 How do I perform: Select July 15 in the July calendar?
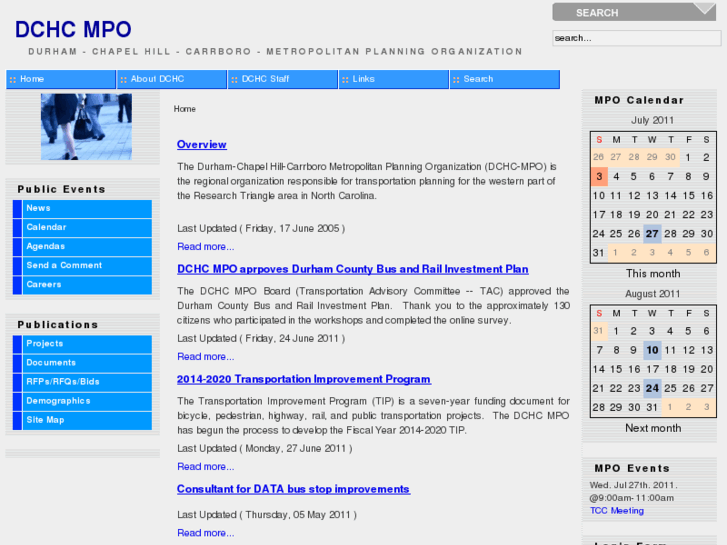[x=689, y=196]
